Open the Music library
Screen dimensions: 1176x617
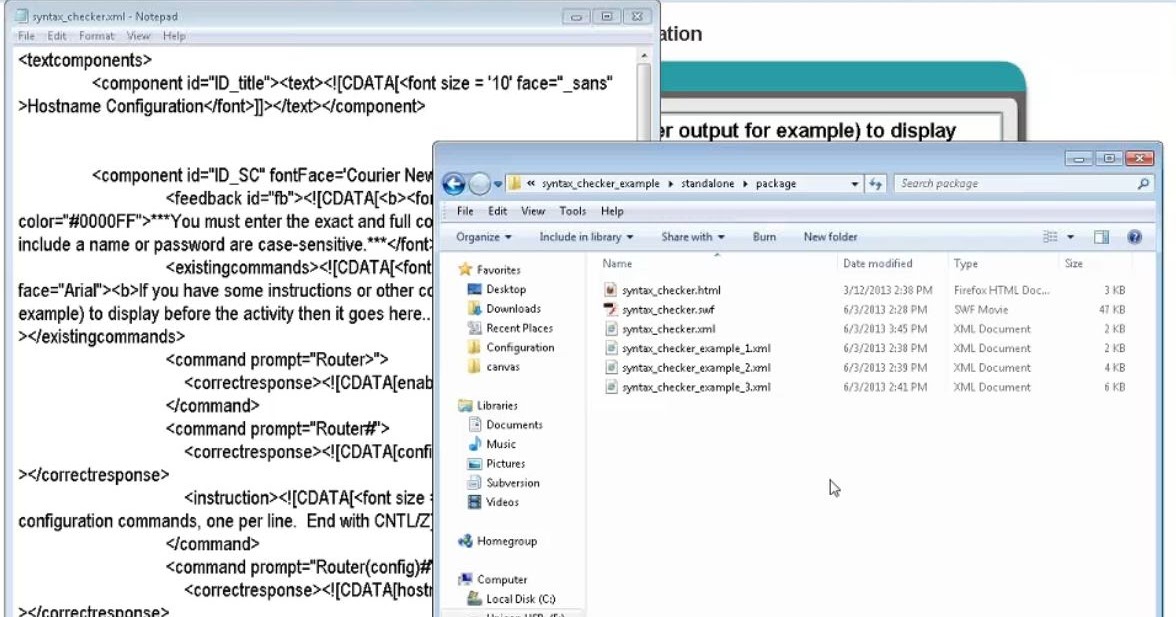[x=500, y=445]
